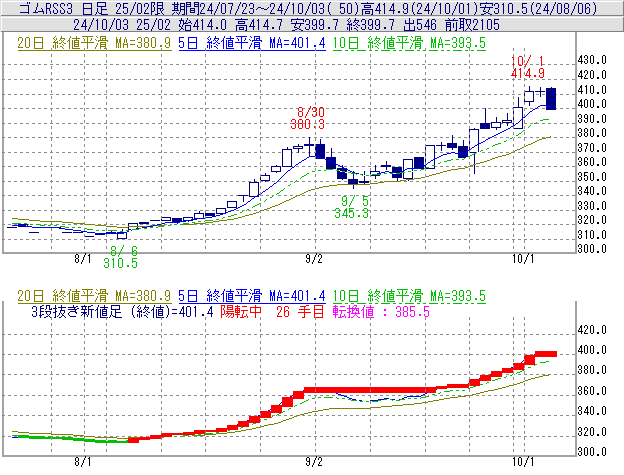
Task: Click the 10/1 date label under upper chart
Action: (523, 259)
